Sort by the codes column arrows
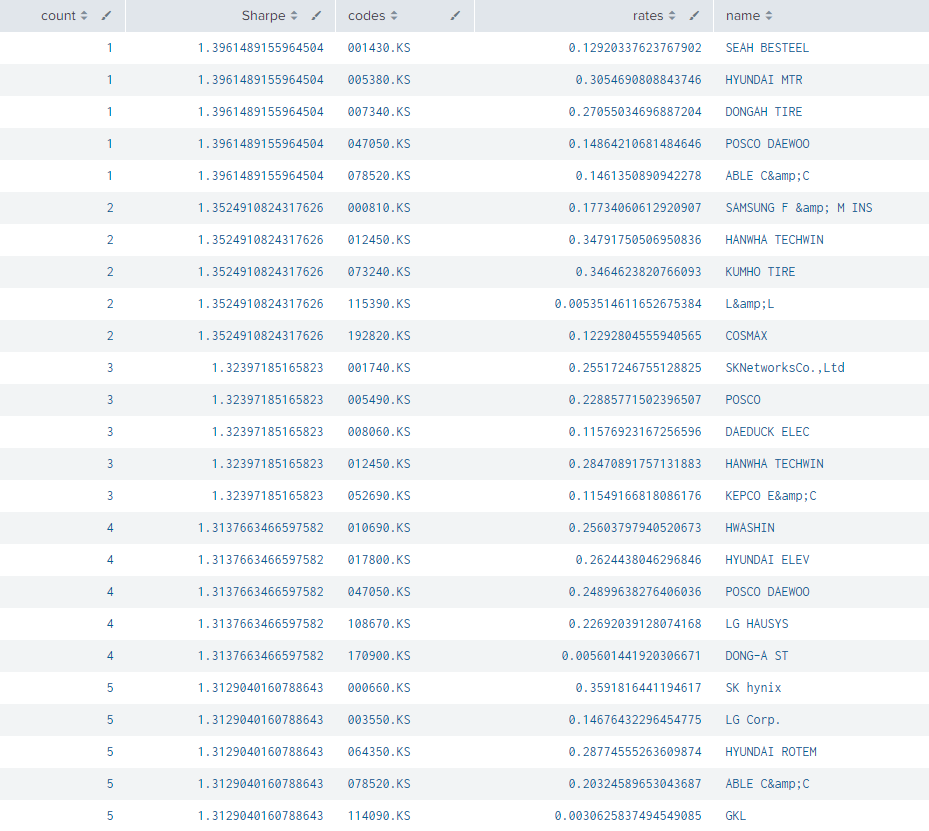This screenshot has height=831, width=929. tap(394, 16)
